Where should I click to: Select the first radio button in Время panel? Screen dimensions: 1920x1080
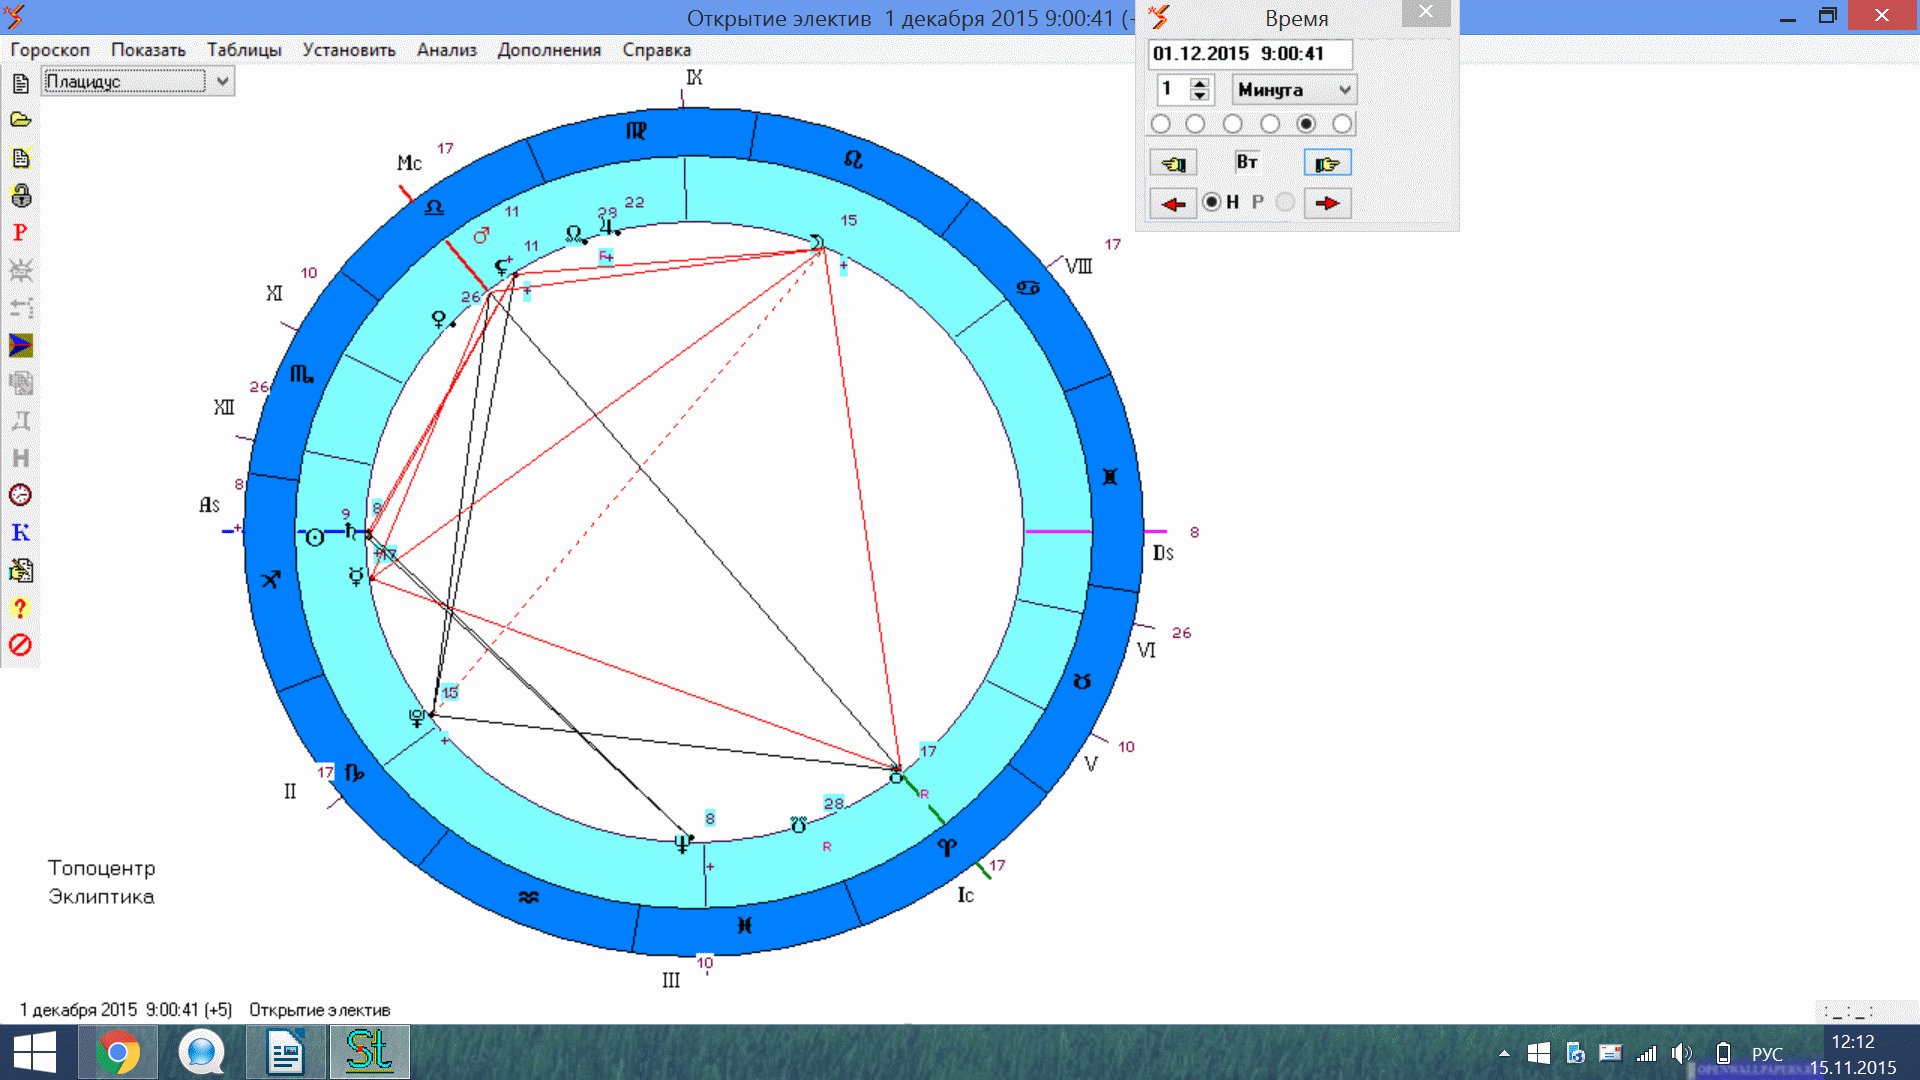(x=1161, y=124)
